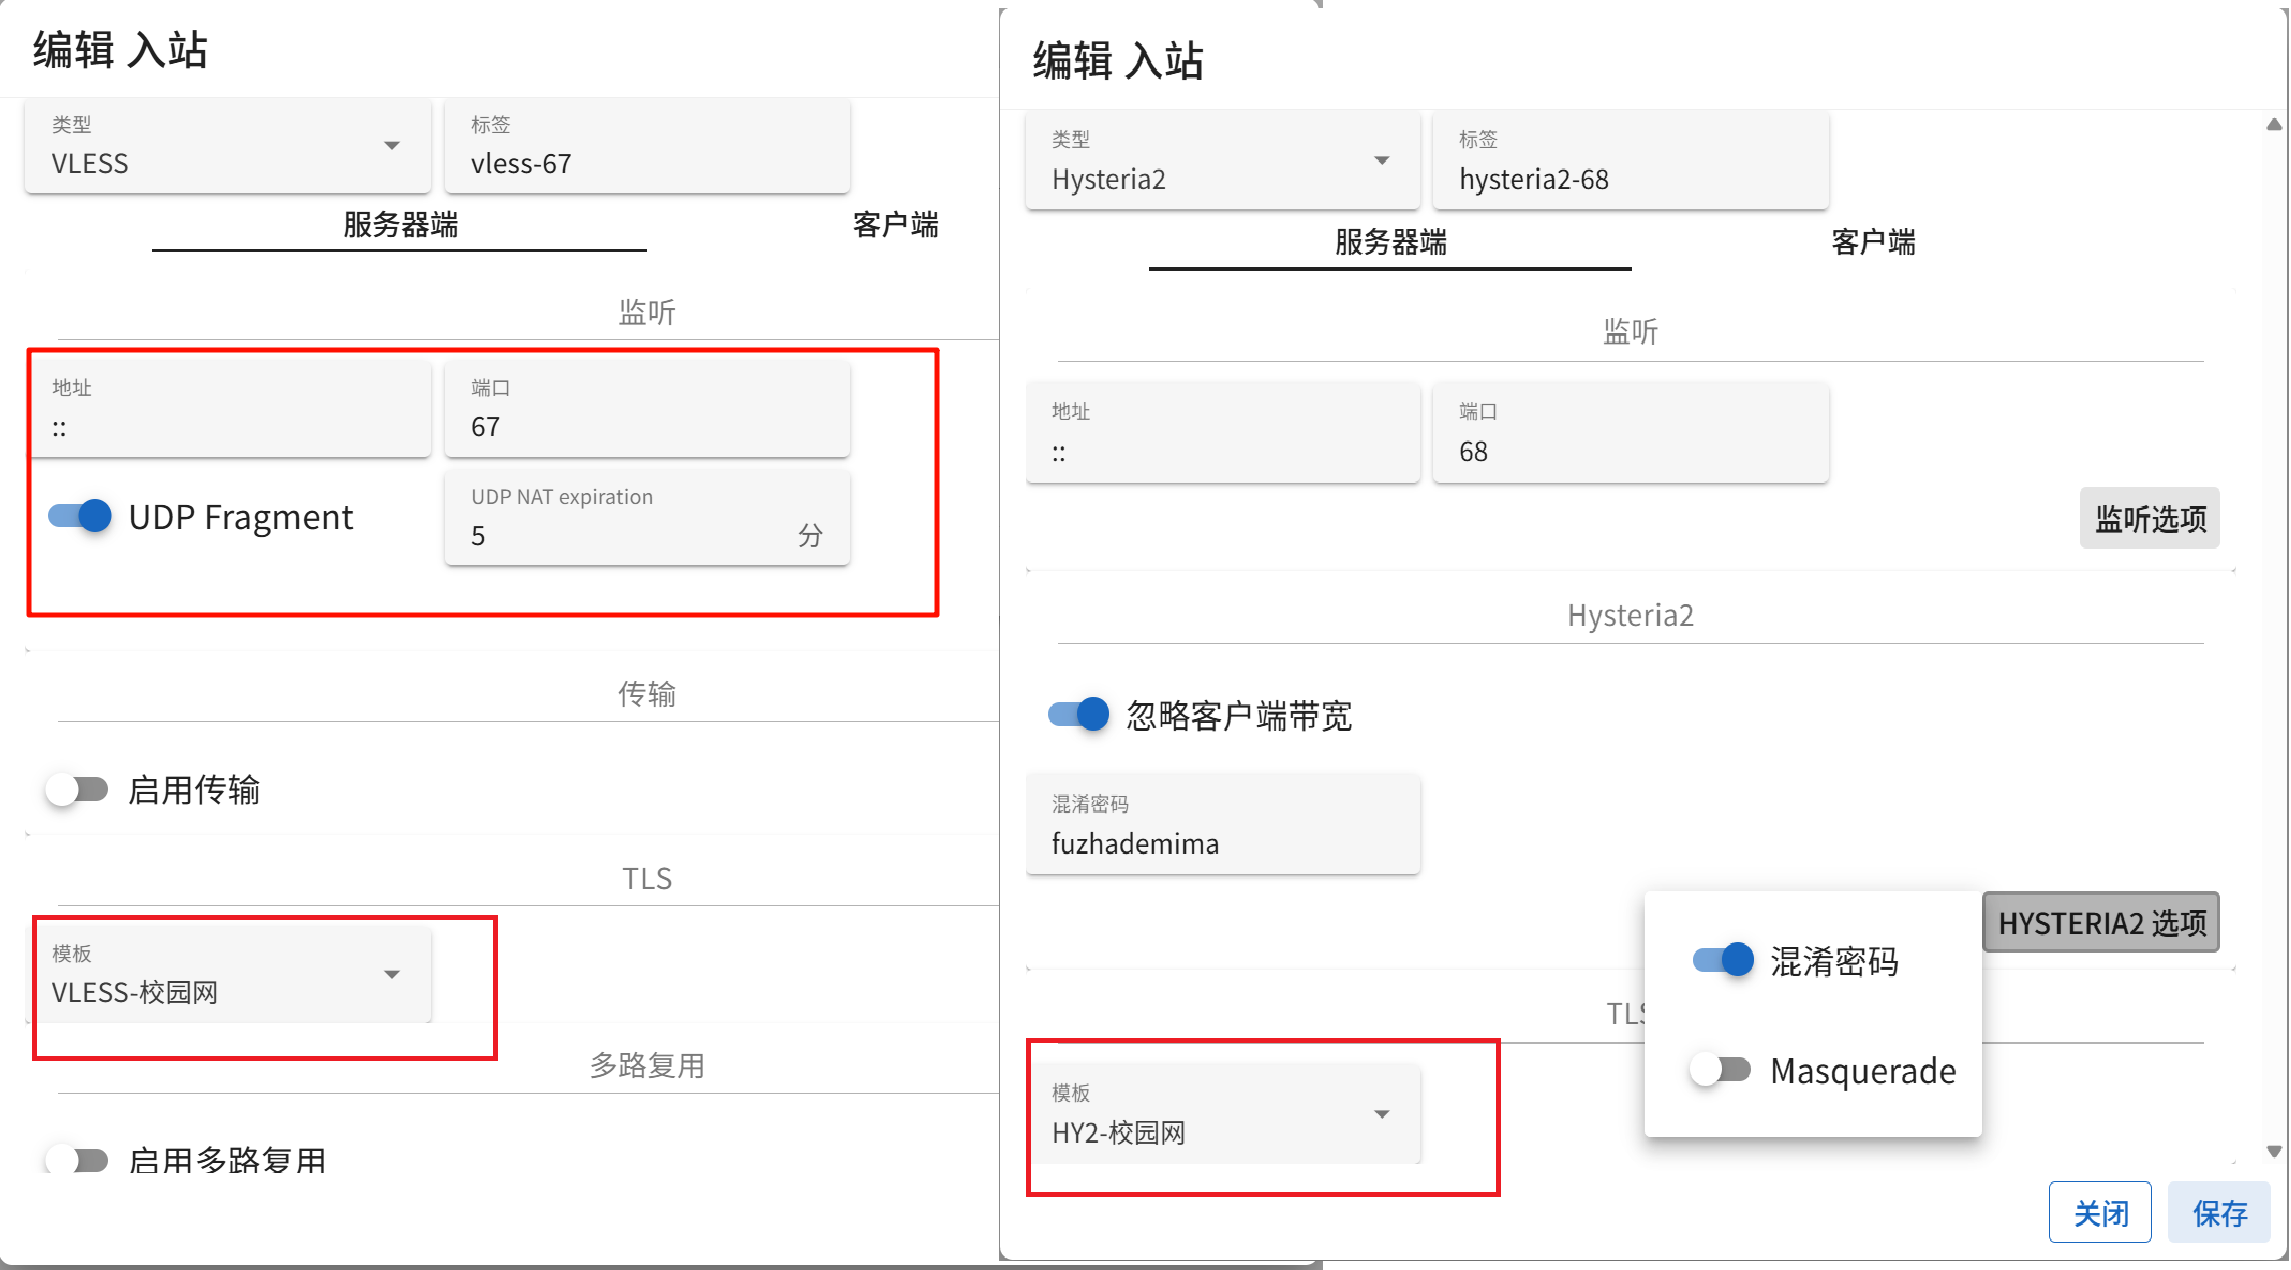This screenshot has height=1270, width=2291.
Task: Enable the Masquerade toggle
Action: pyautogui.click(x=1720, y=1070)
